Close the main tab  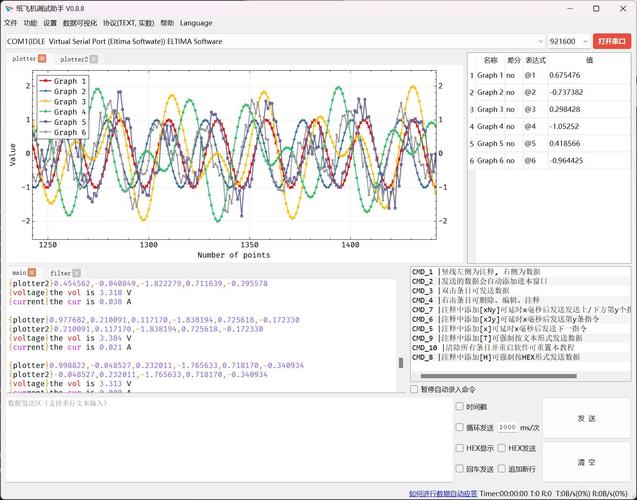[32, 273]
